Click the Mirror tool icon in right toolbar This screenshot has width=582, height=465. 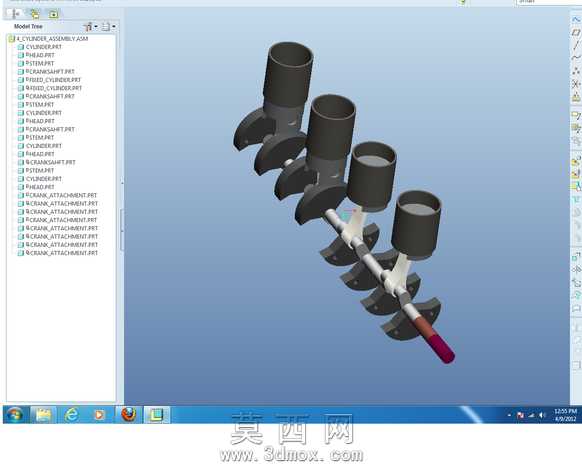(576, 269)
